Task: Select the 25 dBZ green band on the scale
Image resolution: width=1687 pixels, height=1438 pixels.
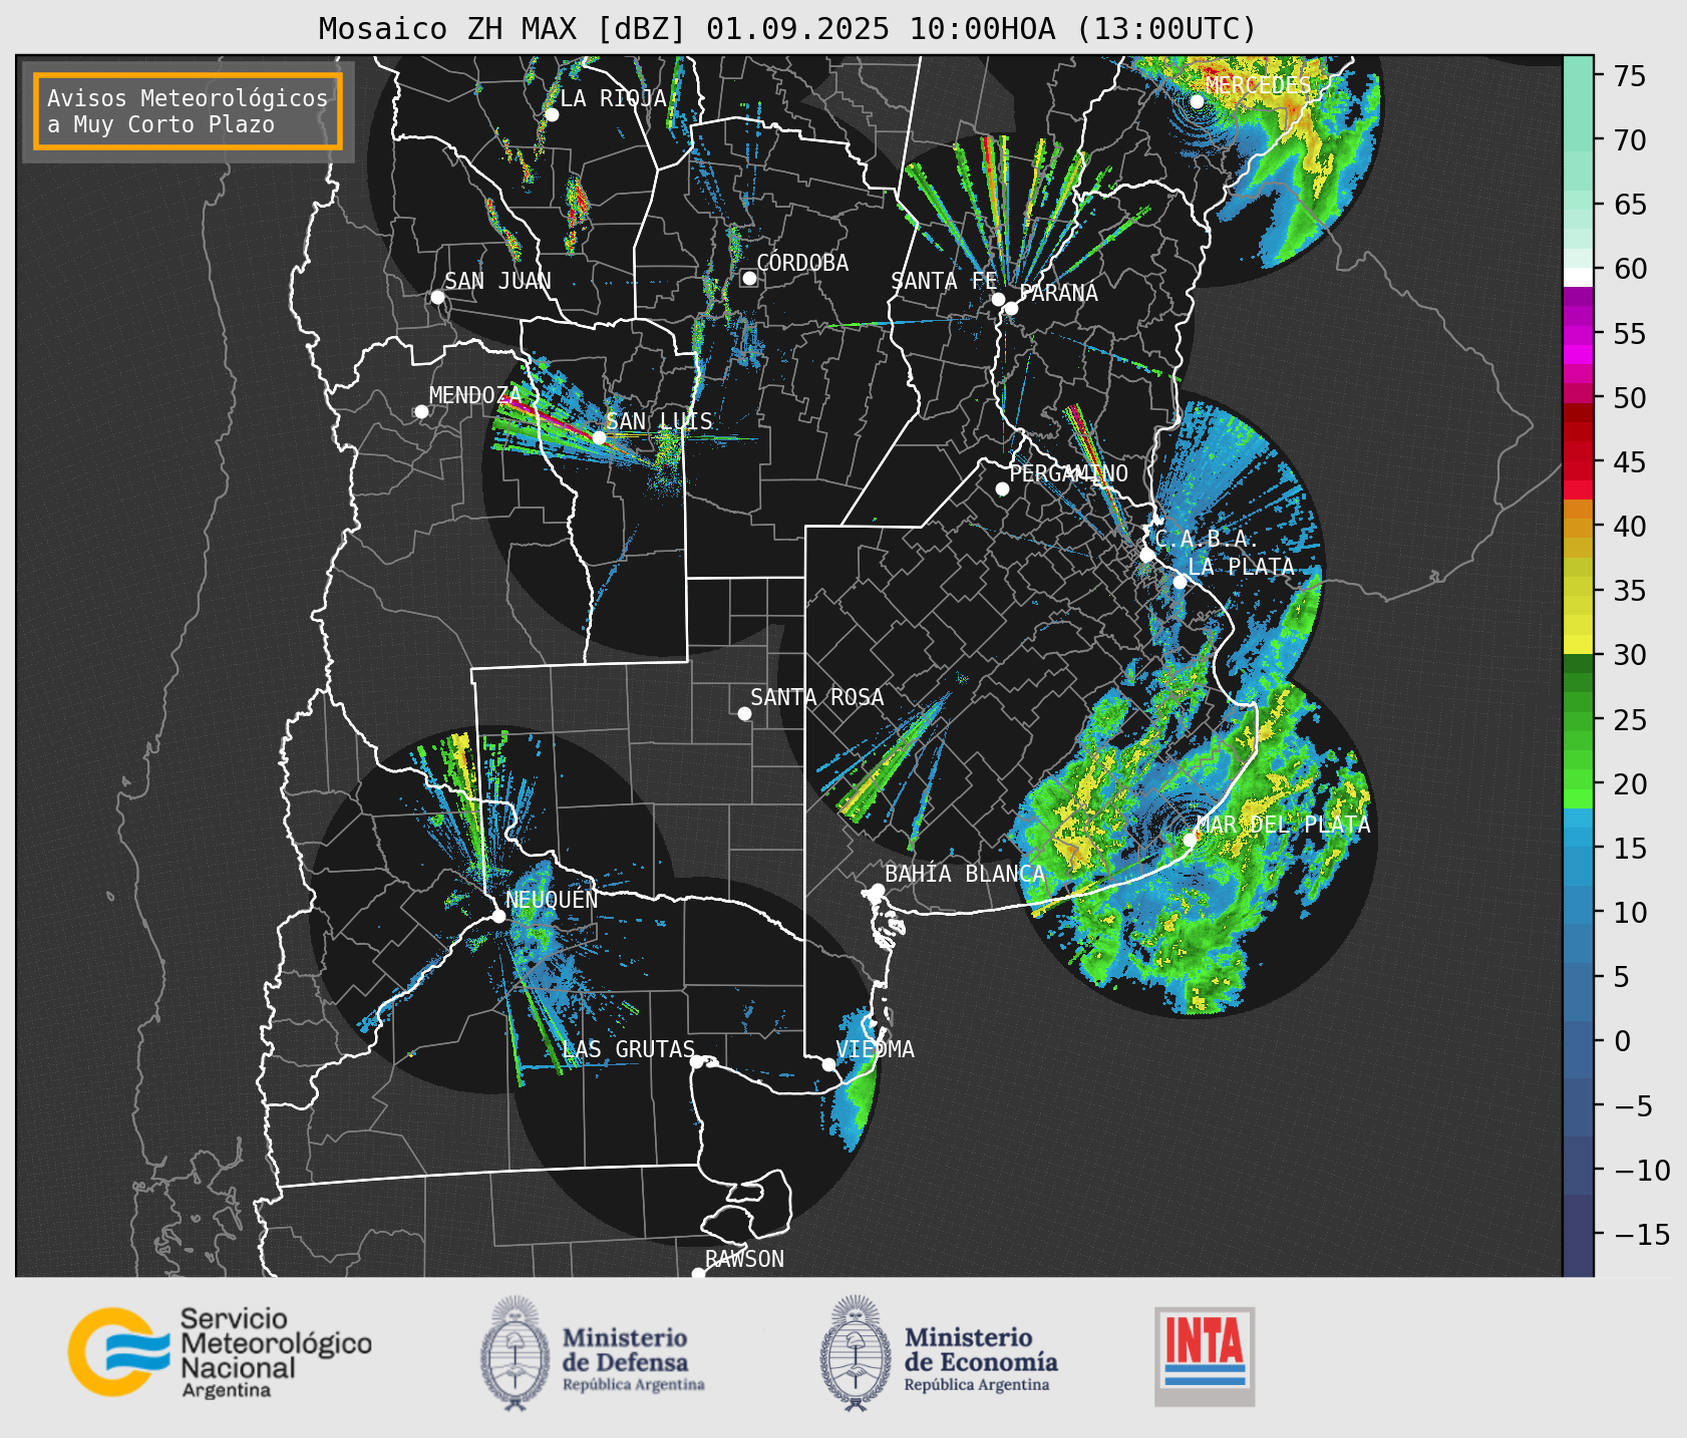Action: 1578,720
